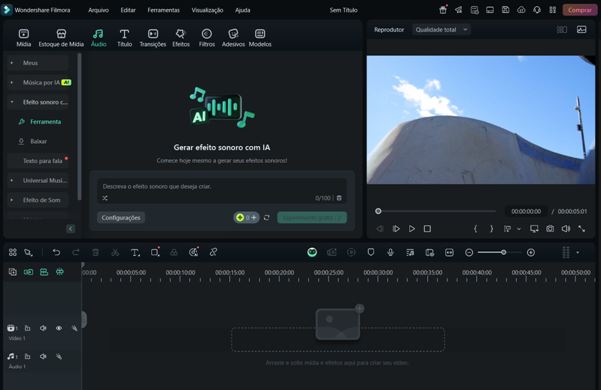Click the Undo arrow in timeline toolbar
Screen dimensions: 603x390
tap(56, 252)
